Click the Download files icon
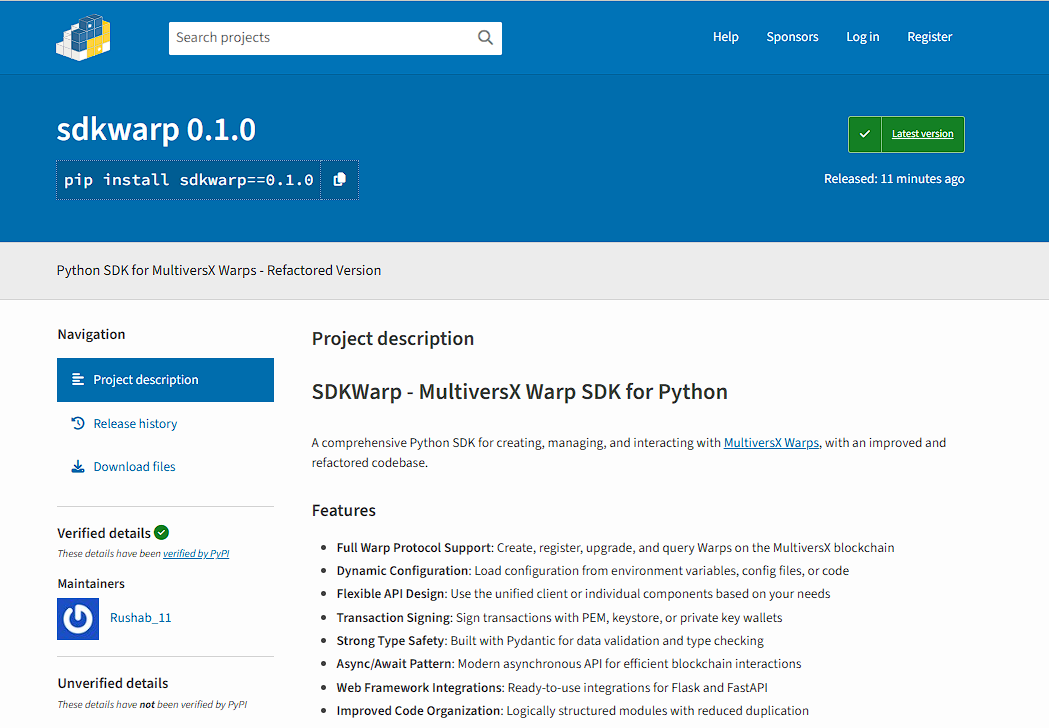 (x=78, y=466)
